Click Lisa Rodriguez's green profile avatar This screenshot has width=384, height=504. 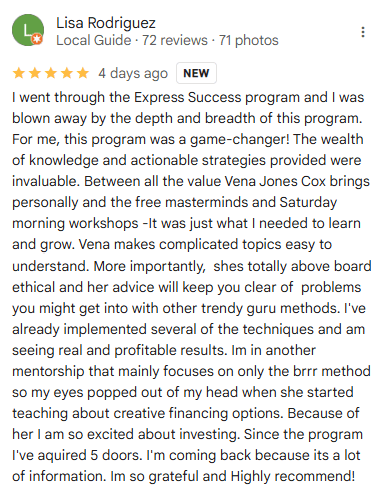click(x=28, y=30)
